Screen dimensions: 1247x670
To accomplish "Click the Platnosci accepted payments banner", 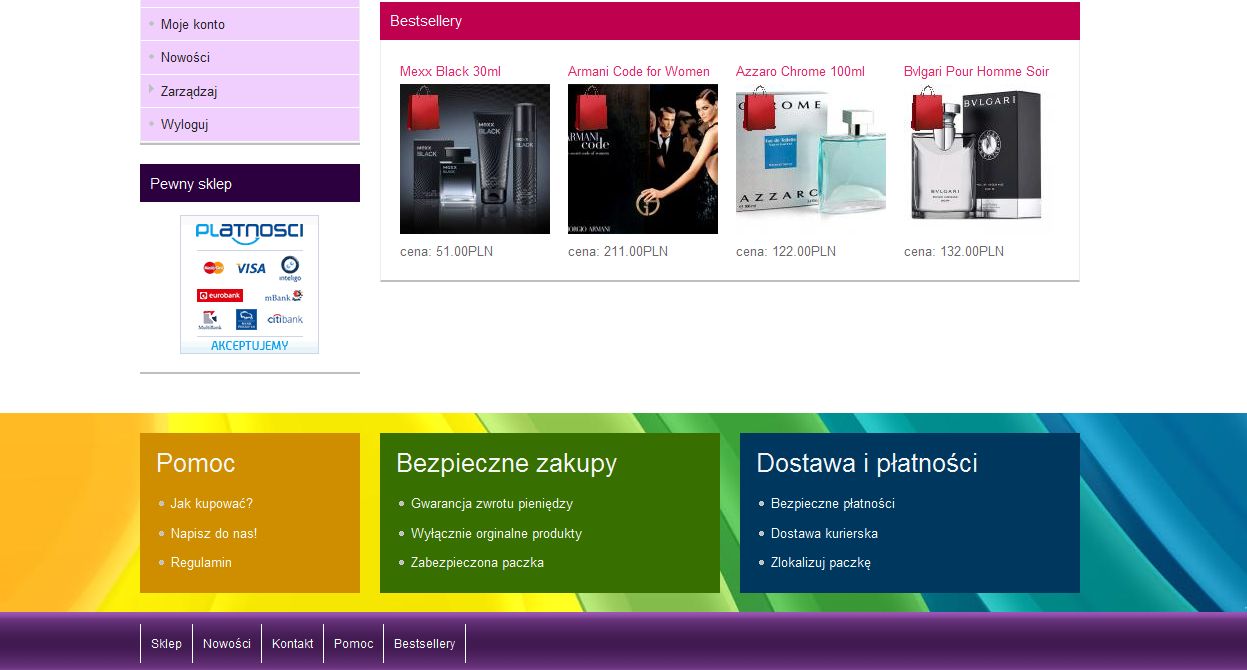I will pyautogui.click(x=249, y=285).
